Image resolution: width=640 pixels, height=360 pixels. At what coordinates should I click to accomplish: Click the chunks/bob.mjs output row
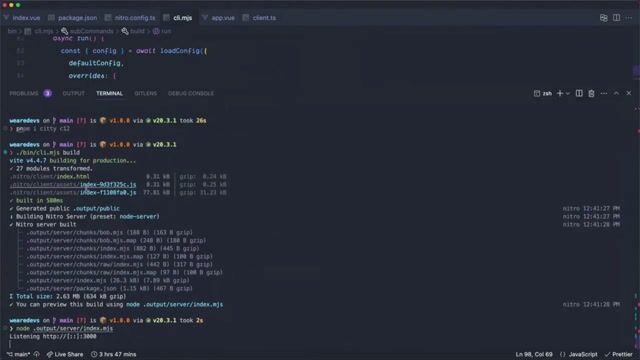pos(110,232)
